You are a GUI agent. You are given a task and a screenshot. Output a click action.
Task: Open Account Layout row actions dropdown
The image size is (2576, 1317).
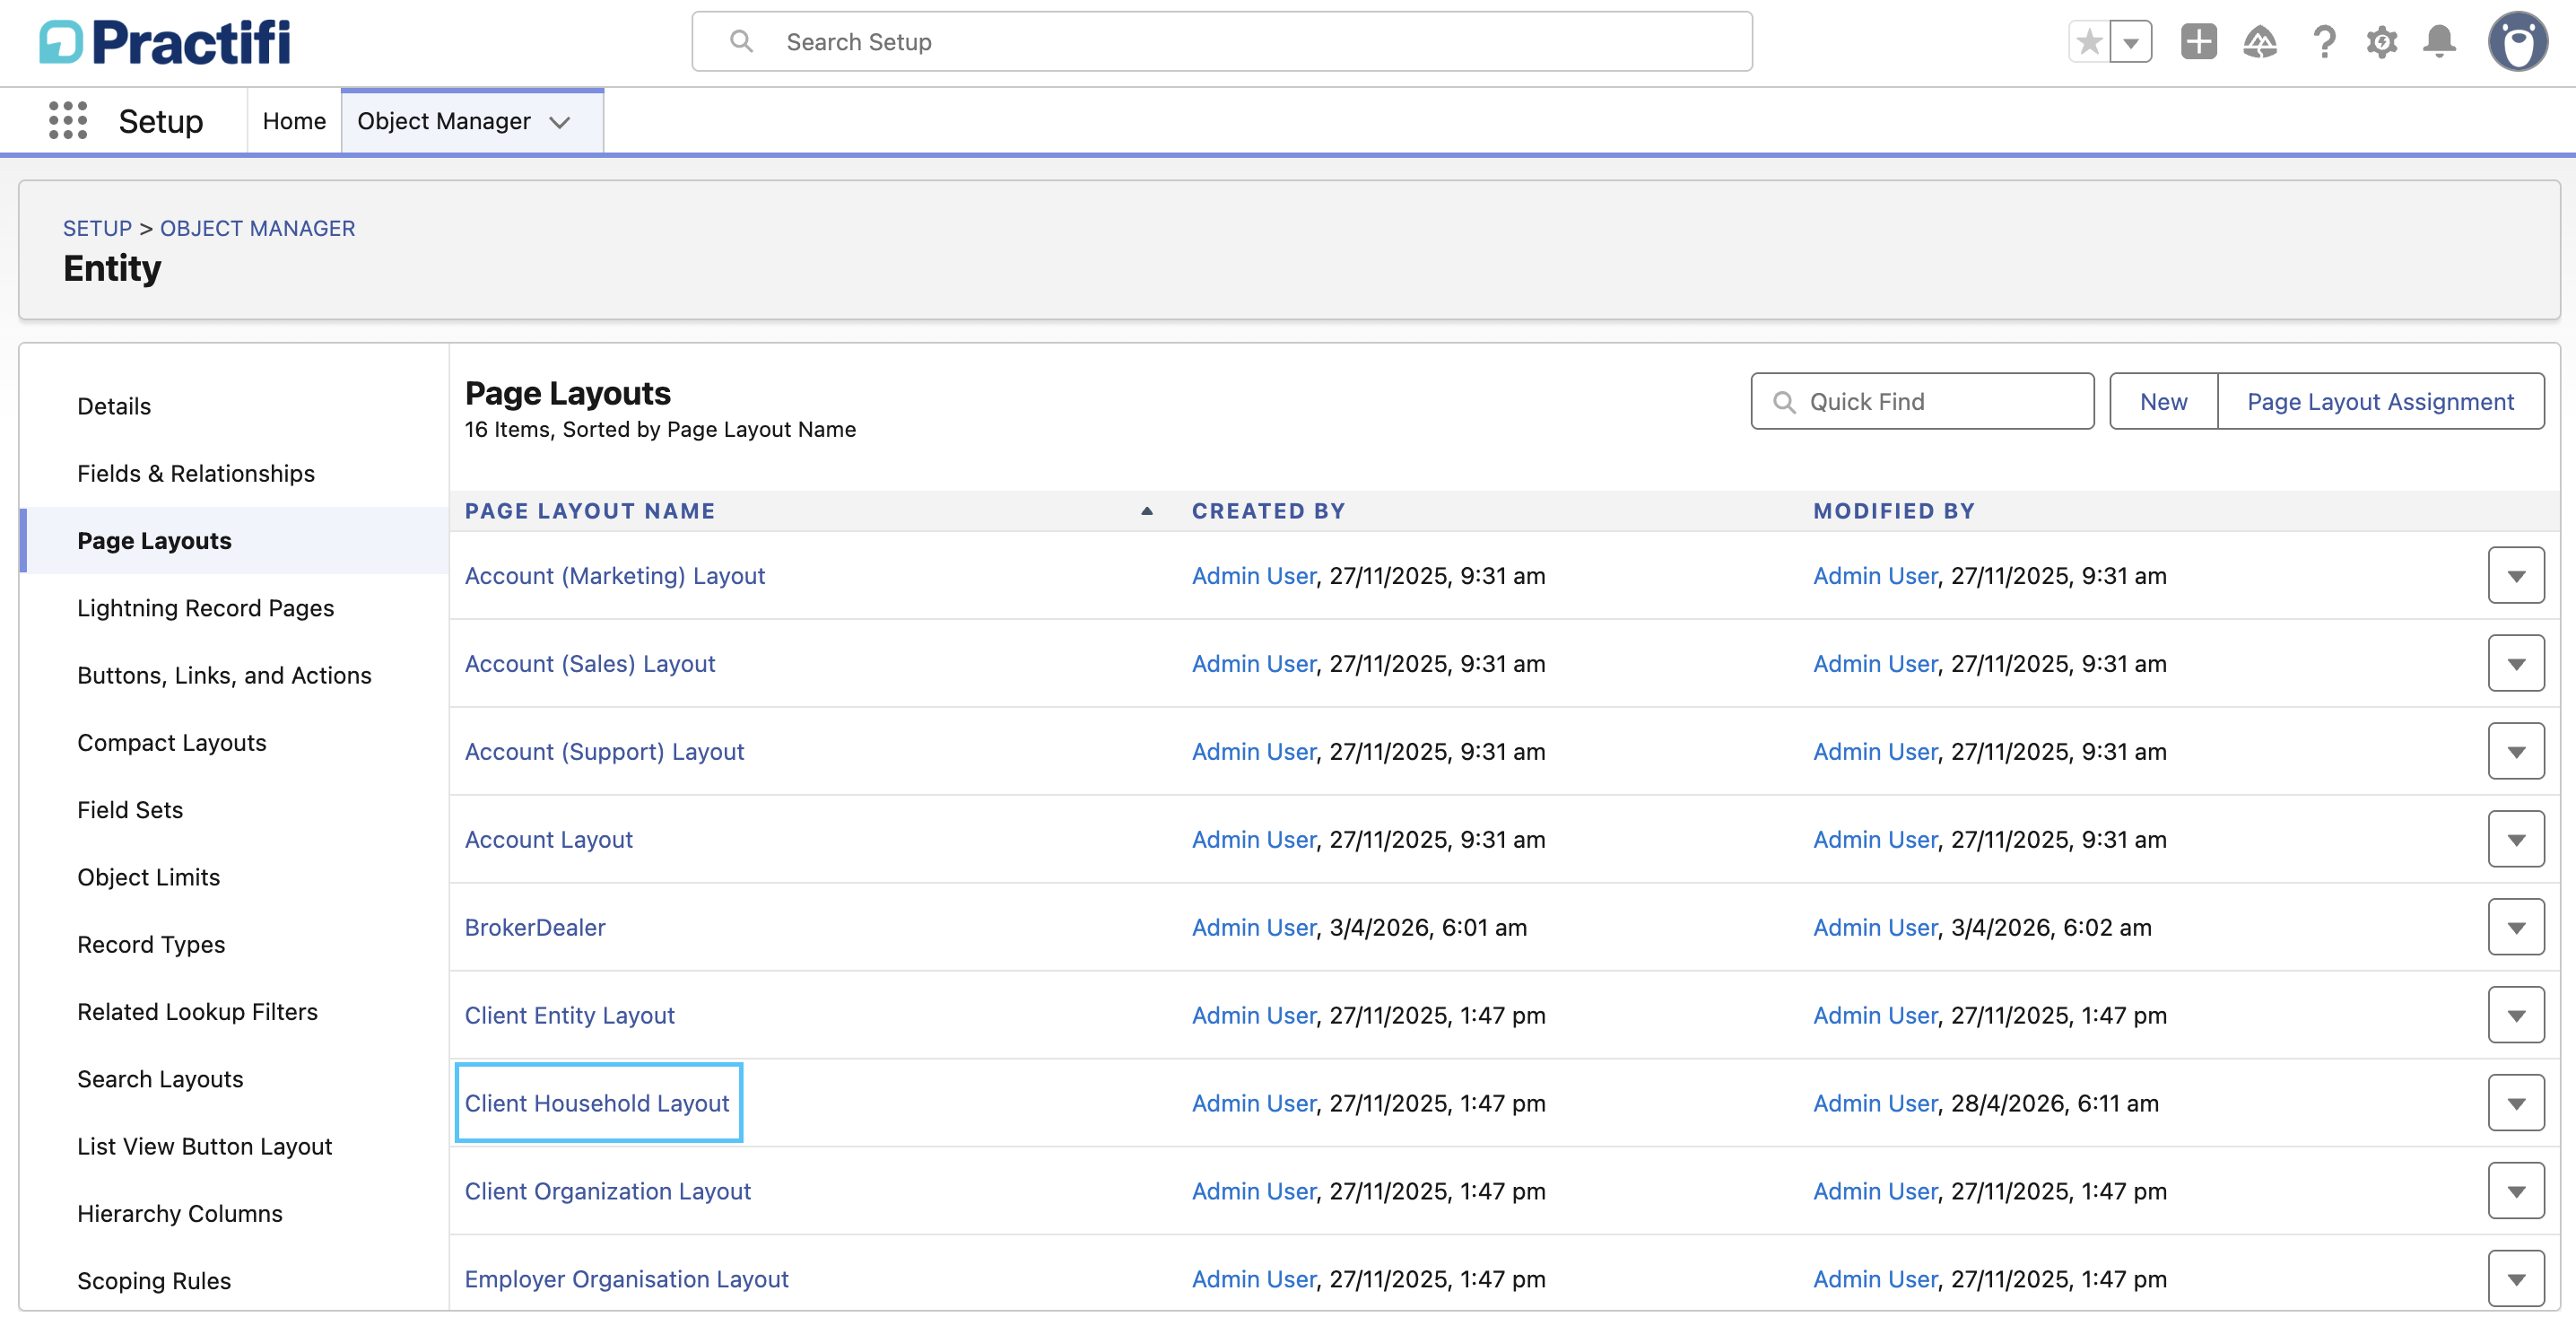(2516, 839)
